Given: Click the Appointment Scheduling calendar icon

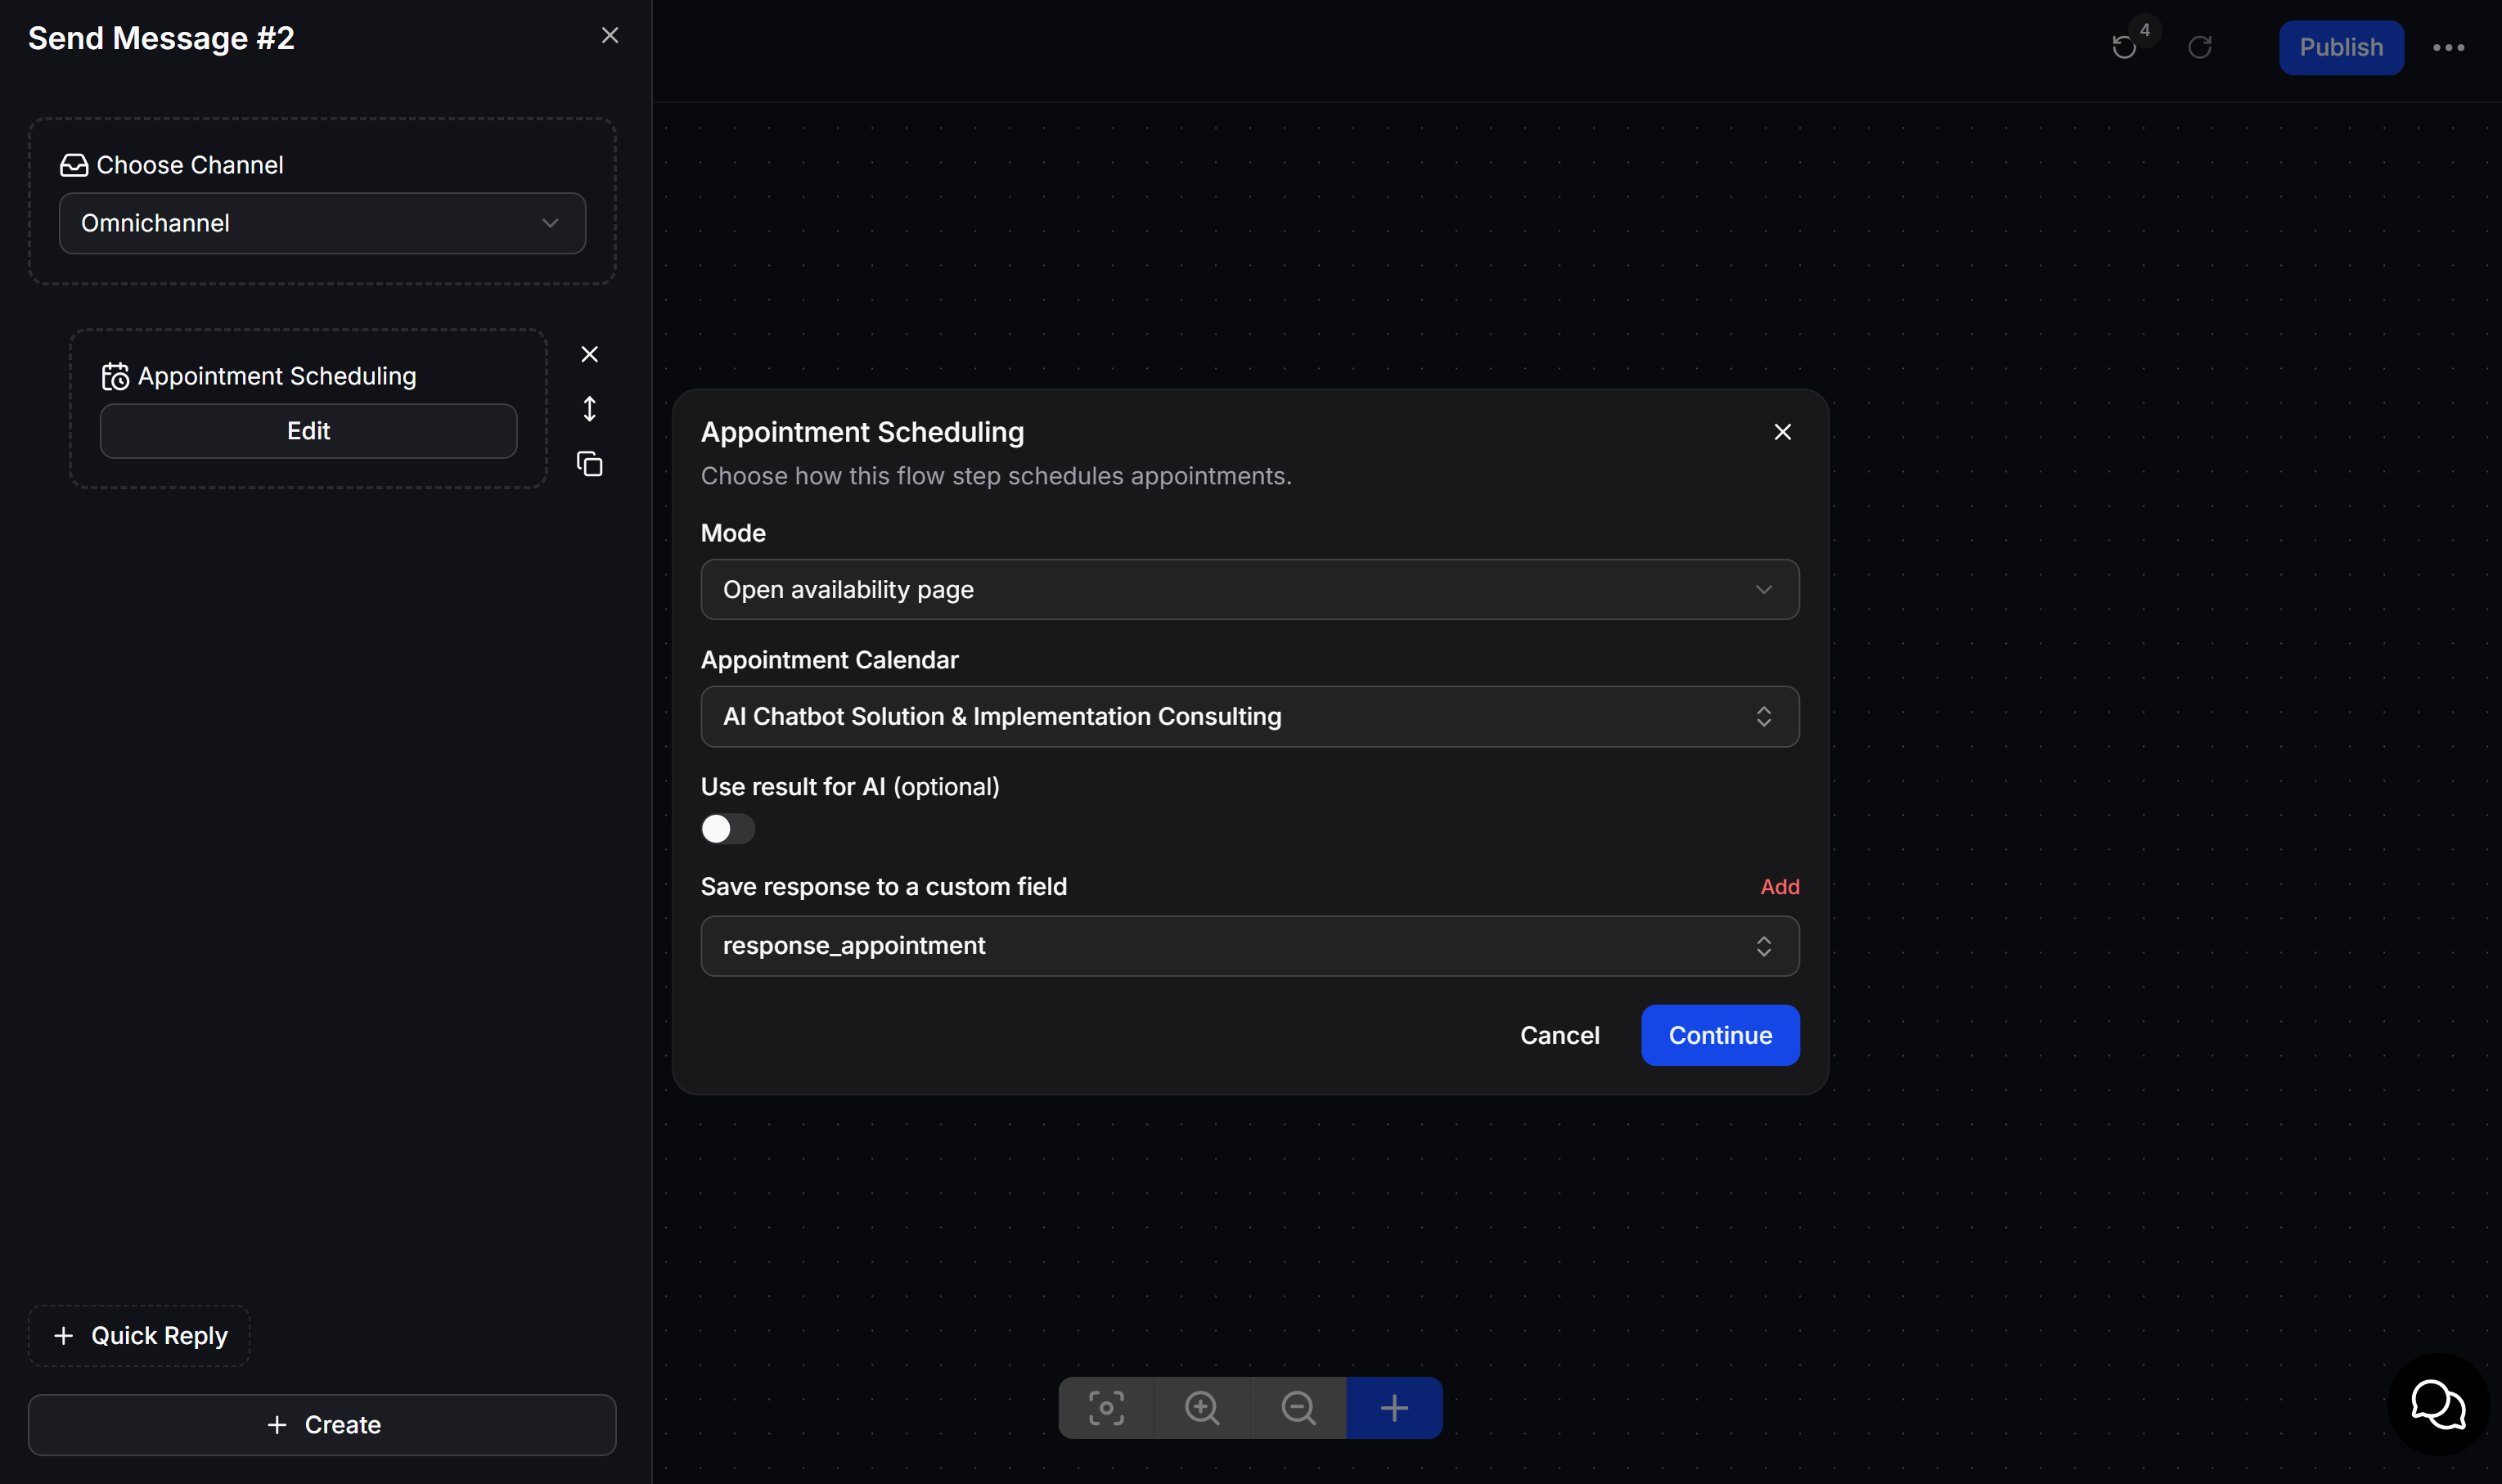Looking at the screenshot, I should pyautogui.click(x=115, y=376).
